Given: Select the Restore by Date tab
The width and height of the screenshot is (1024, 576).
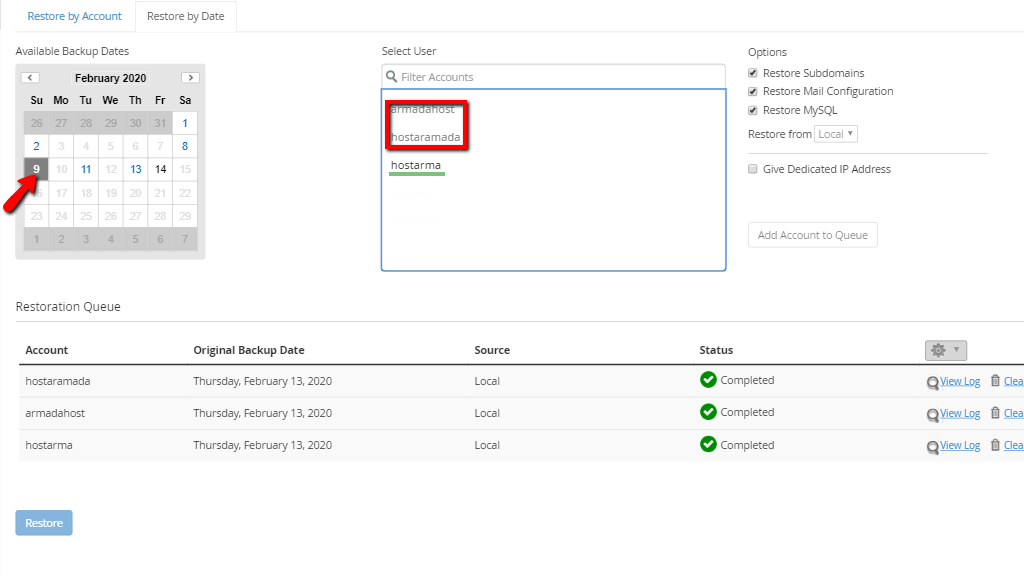Looking at the screenshot, I should [x=185, y=16].
